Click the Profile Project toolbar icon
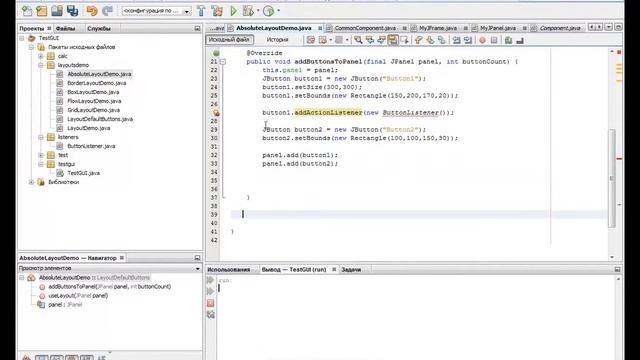This screenshot has width=640, height=360. tap(269, 11)
